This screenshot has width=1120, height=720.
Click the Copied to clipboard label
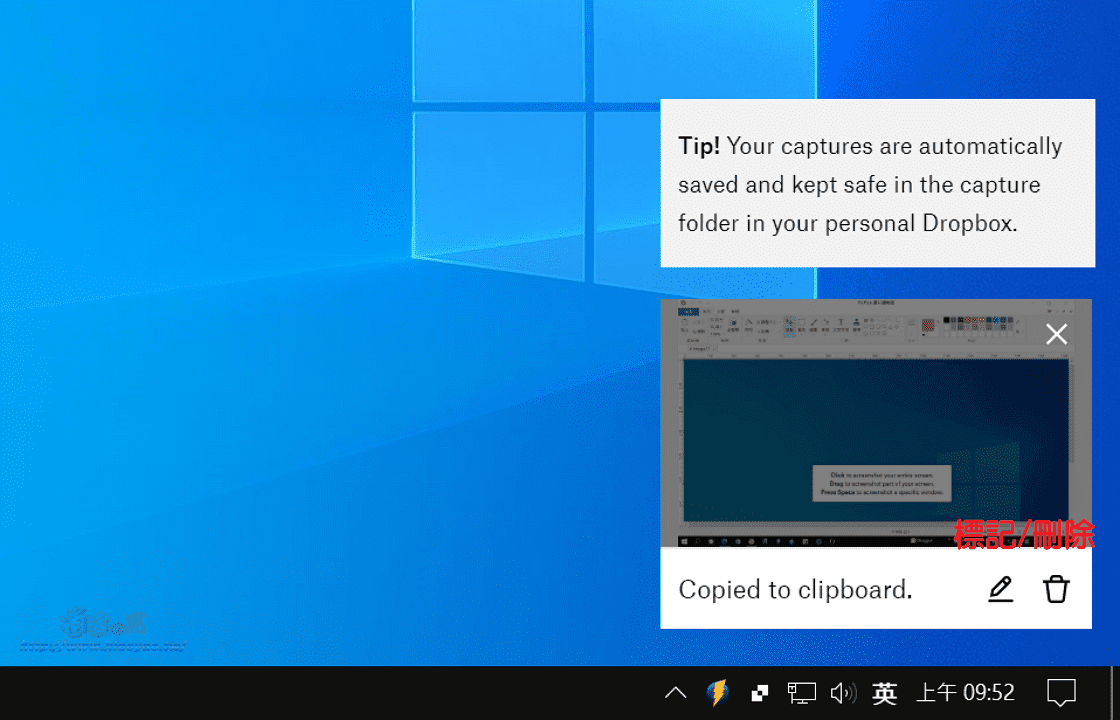pyautogui.click(x=795, y=589)
